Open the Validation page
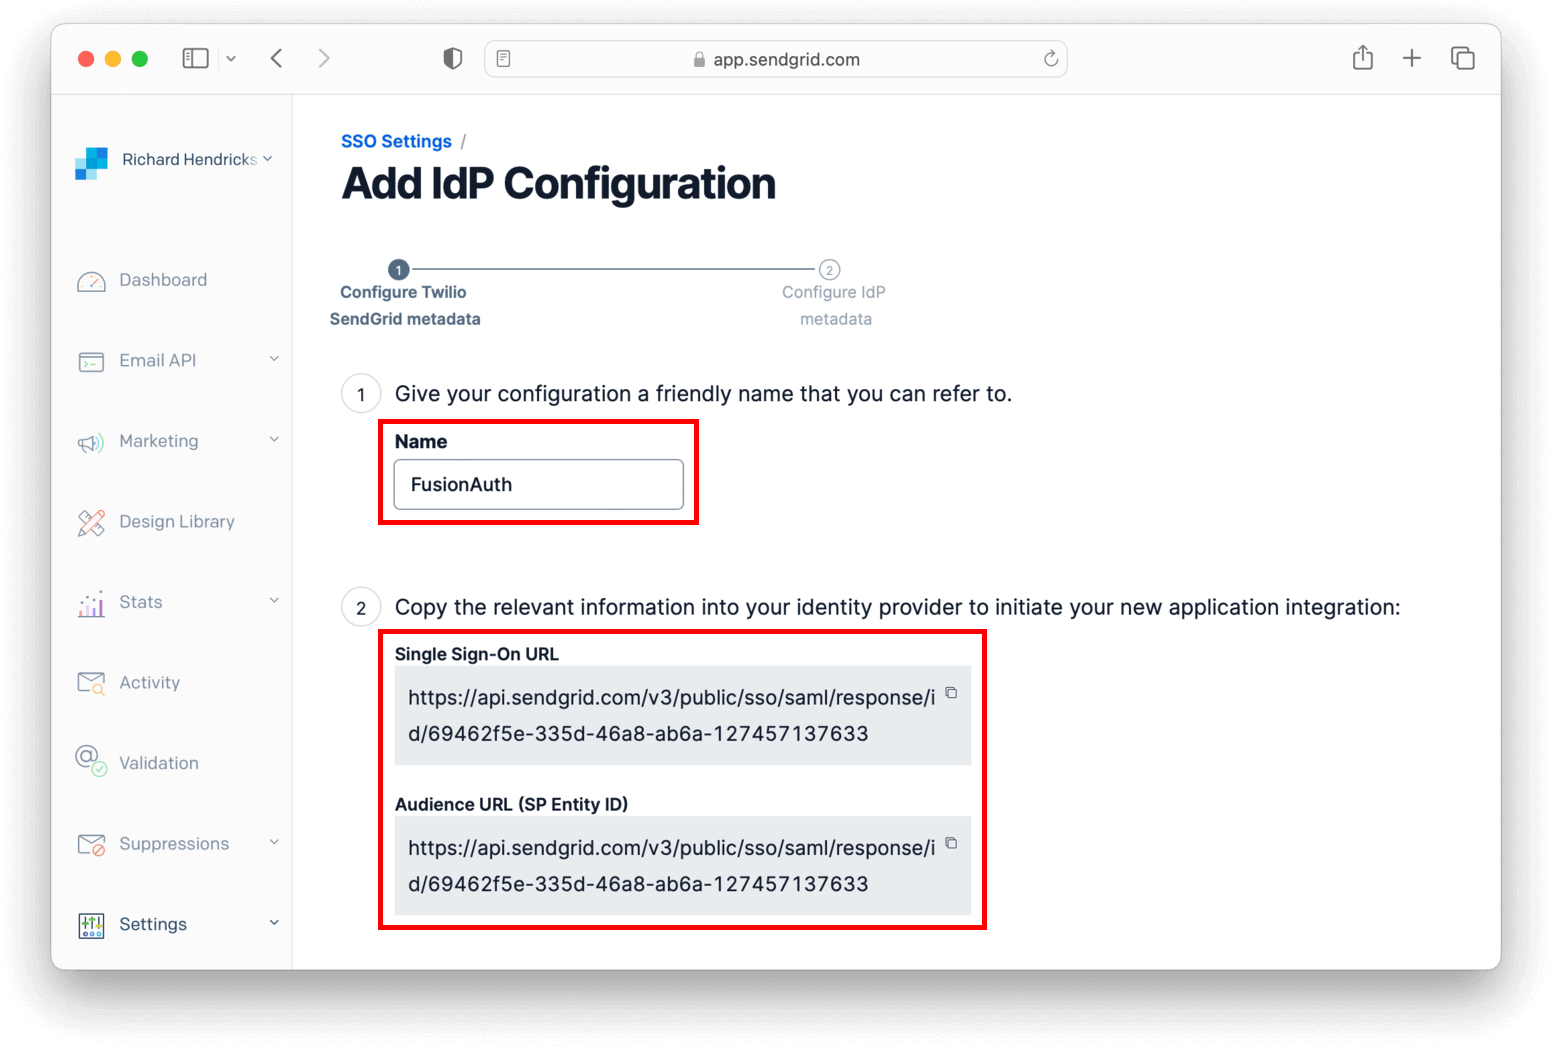Image resolution: width=1552 pixels, height=1046 pixels. [x=159, y=763]
